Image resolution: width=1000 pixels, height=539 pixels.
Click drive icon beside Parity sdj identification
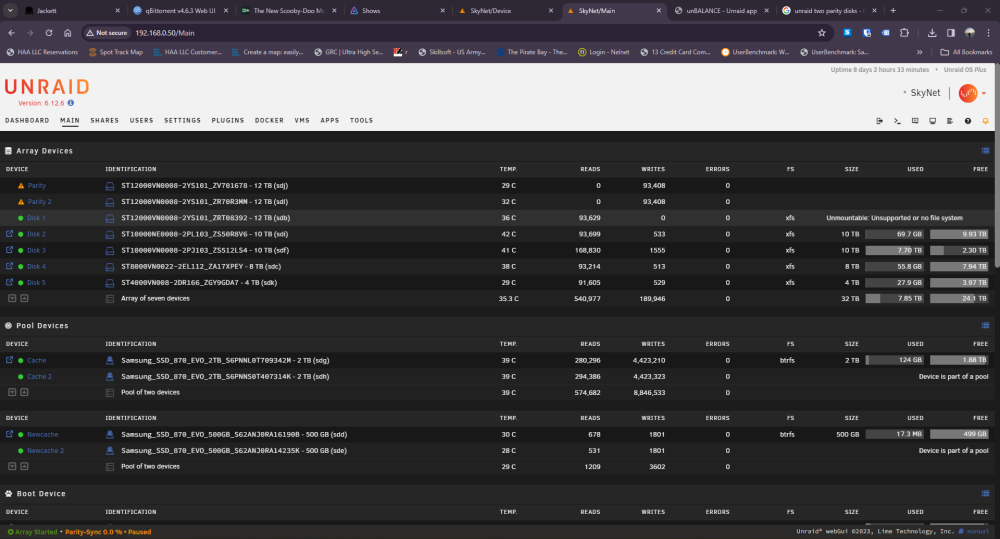110,186
